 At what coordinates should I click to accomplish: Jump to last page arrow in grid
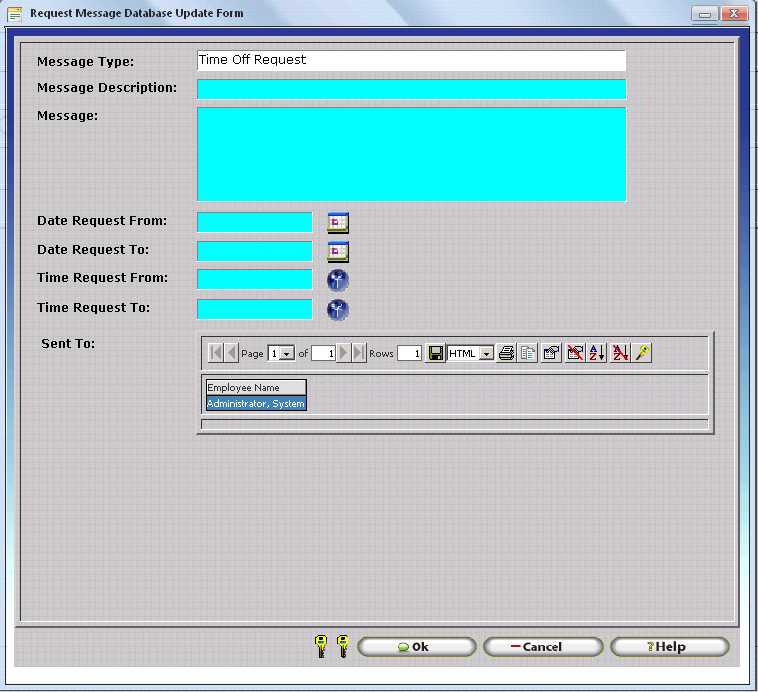[359, 353]
